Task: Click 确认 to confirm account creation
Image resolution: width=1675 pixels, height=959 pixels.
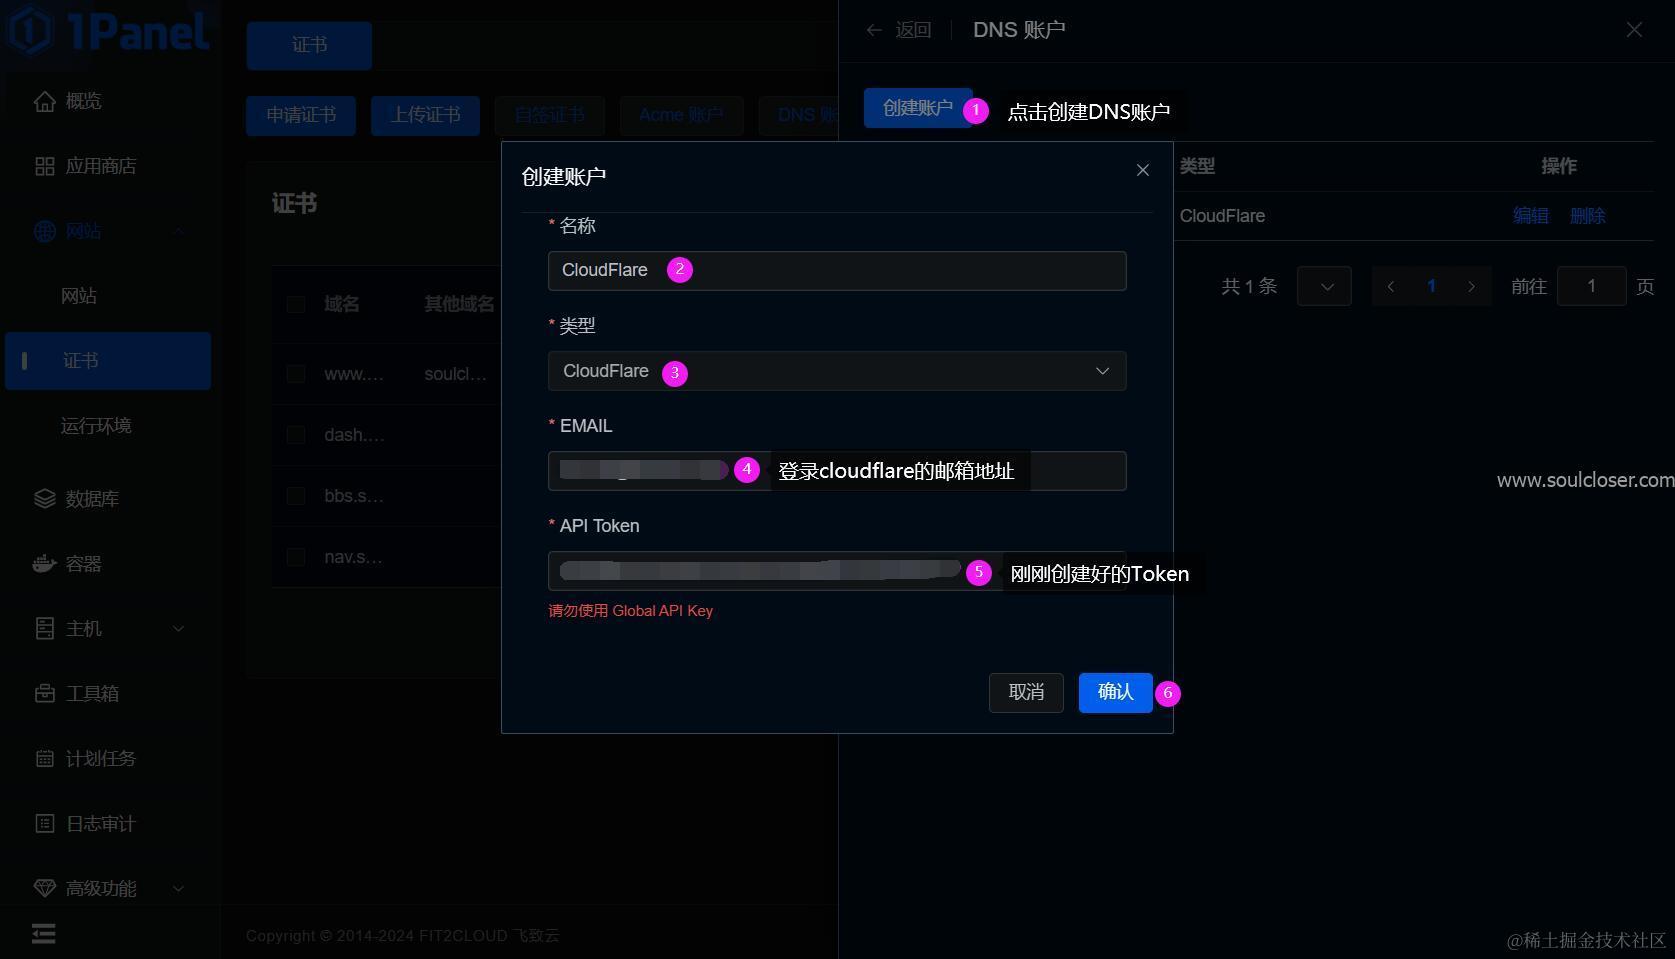Action: coord(1115,692)
